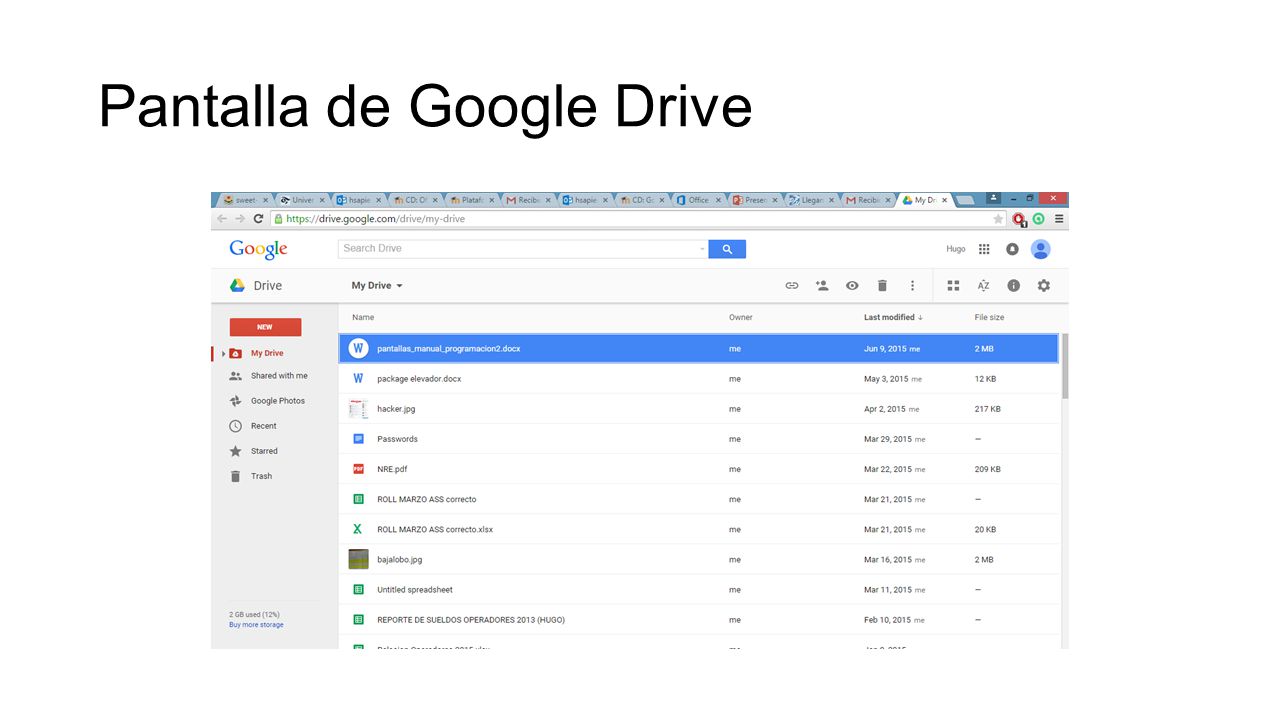Switch to the Universidad browser tab

[302, 200]
